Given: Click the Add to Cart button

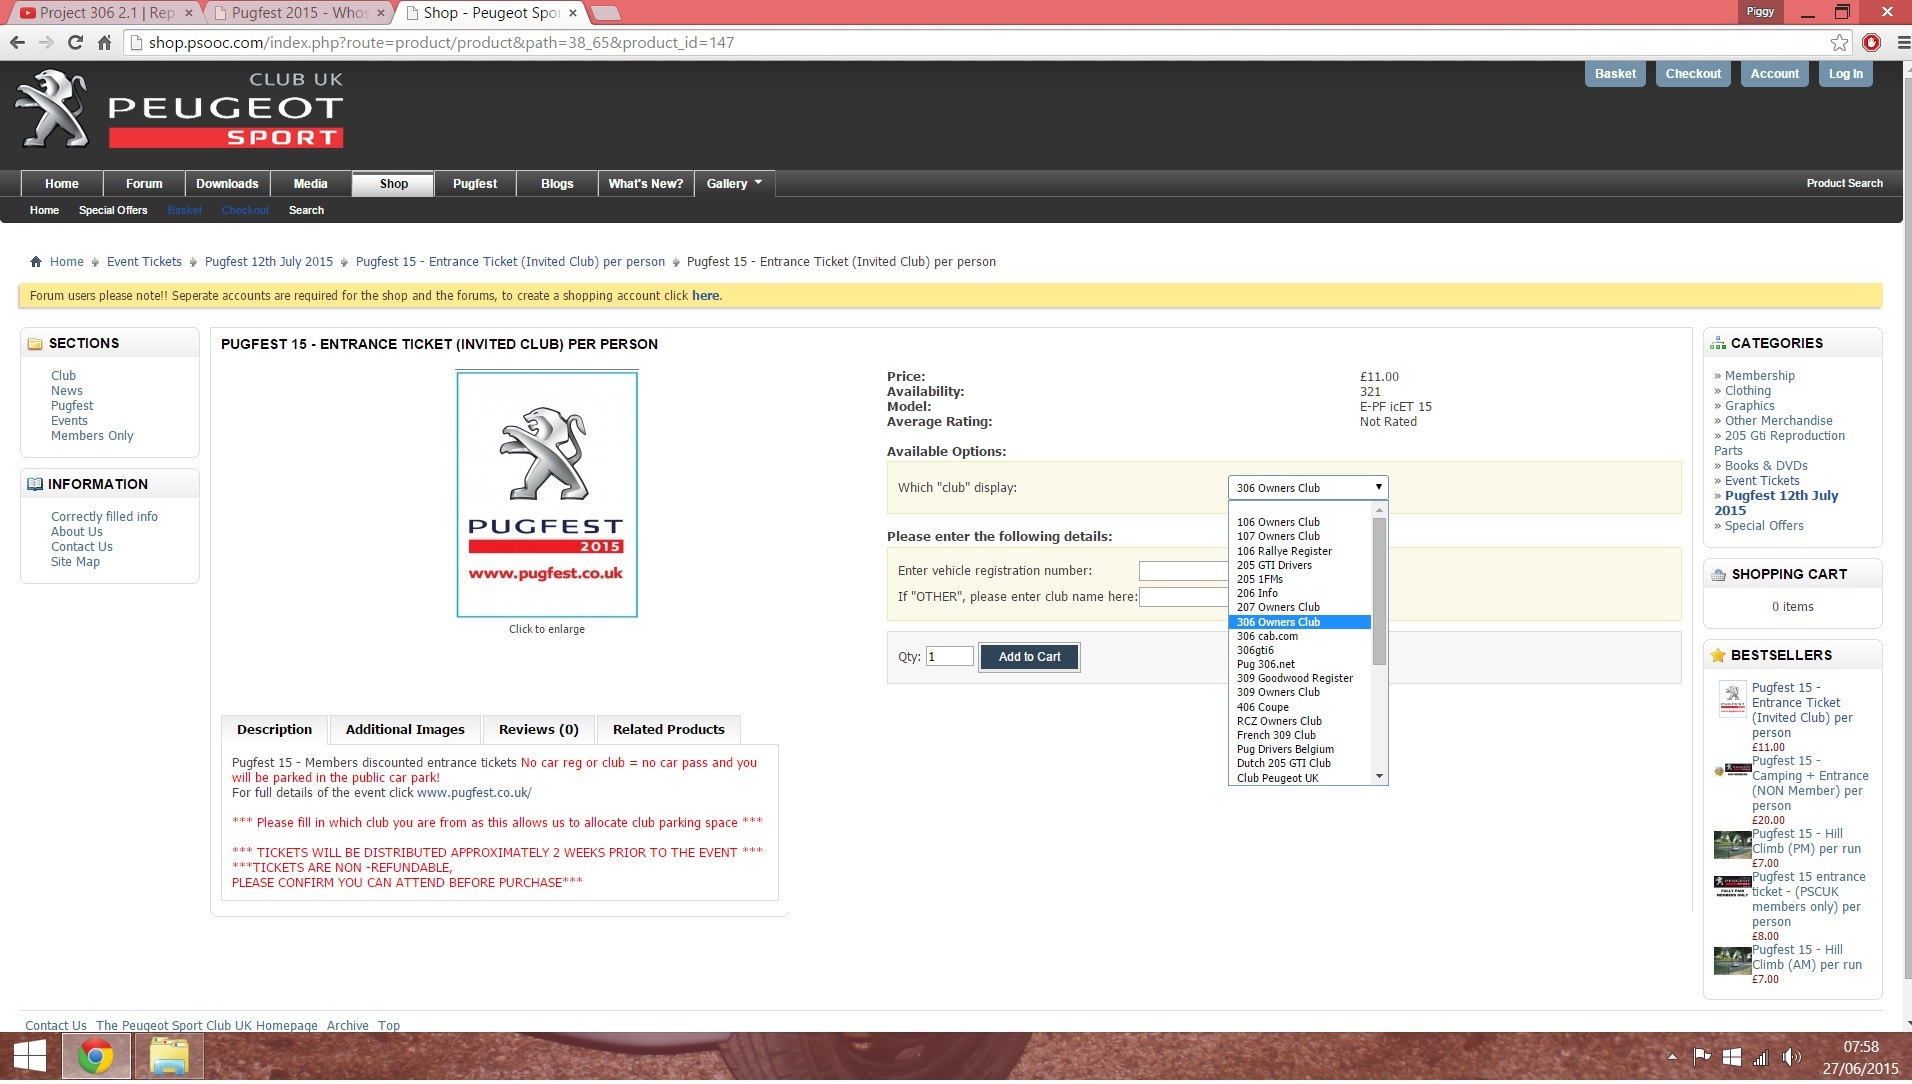Looking at the screenshot, I should click(1029, 657).
